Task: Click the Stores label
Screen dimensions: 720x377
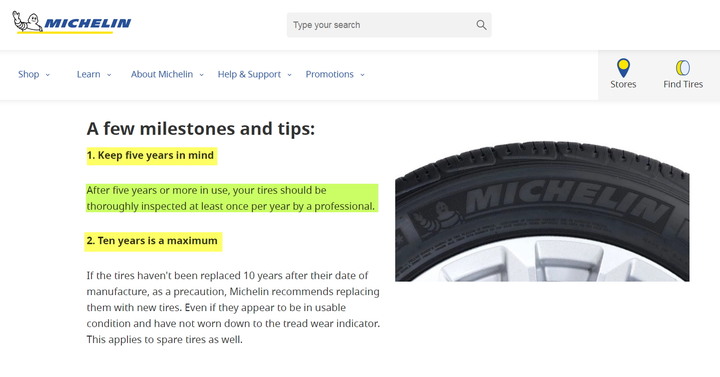Action: (x=623, y=84)
